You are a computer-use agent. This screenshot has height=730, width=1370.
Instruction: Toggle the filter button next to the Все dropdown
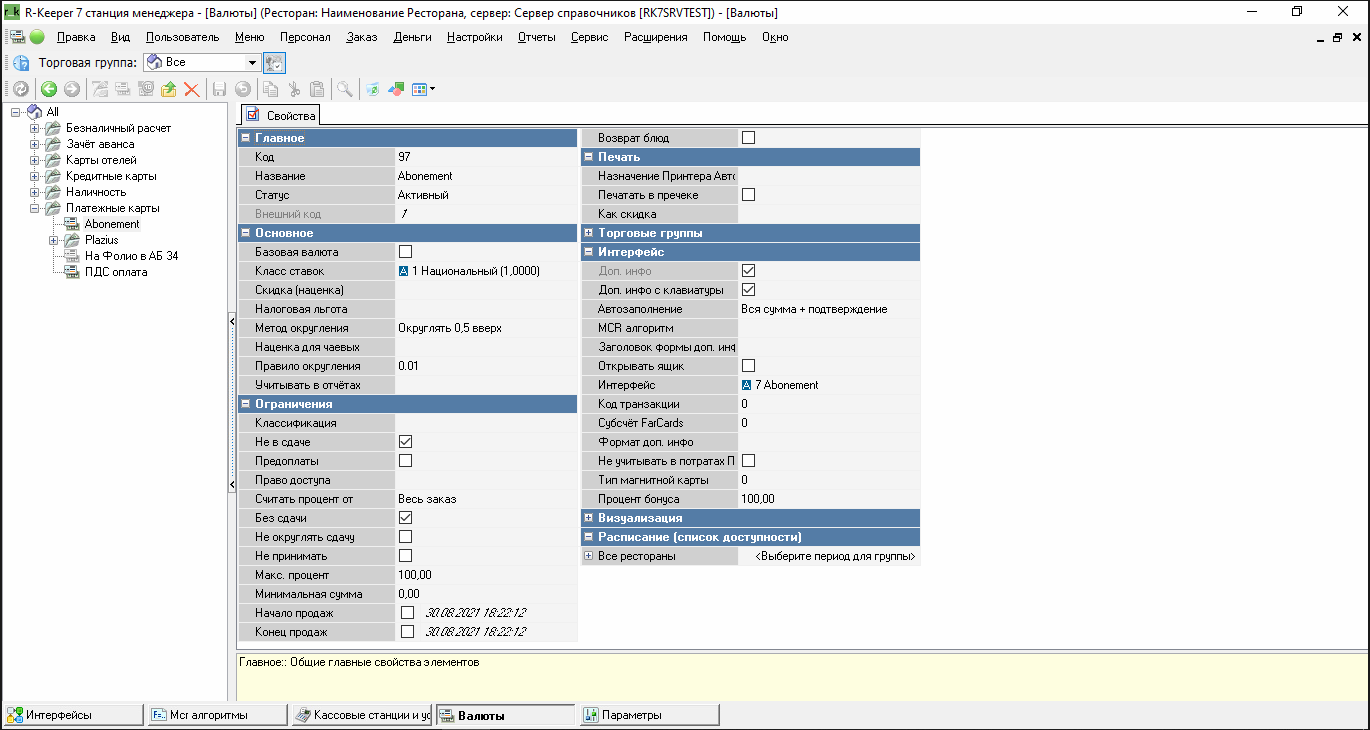click(x=275, y=62)
